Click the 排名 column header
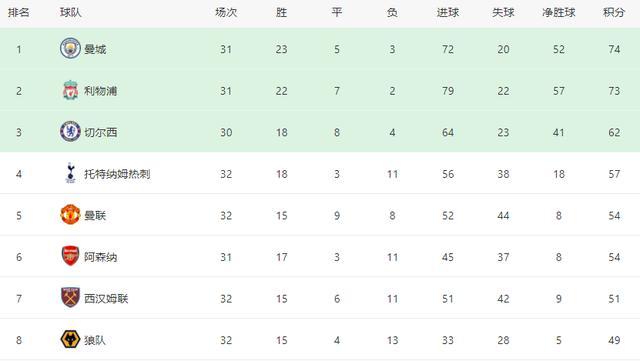640x361 pixels. 19,13
